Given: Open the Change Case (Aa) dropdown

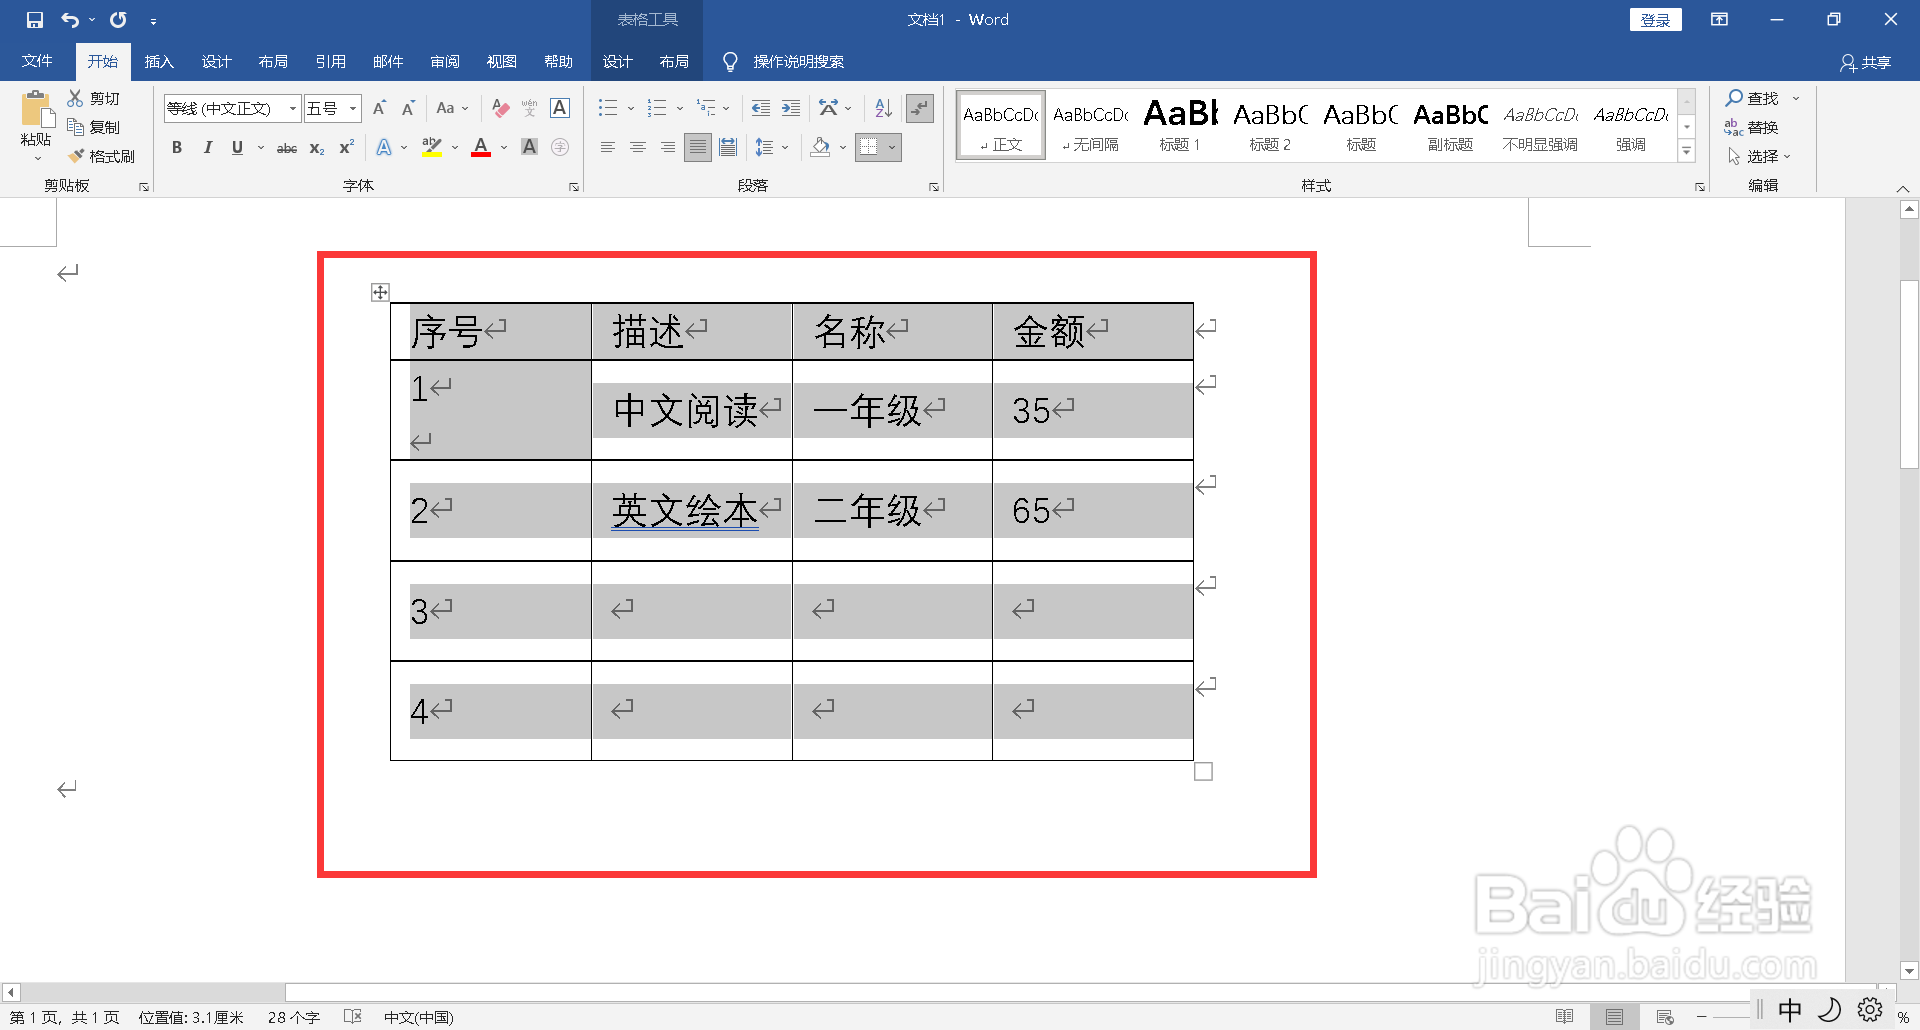Looking at the screenshot, I should click(453, 108).
